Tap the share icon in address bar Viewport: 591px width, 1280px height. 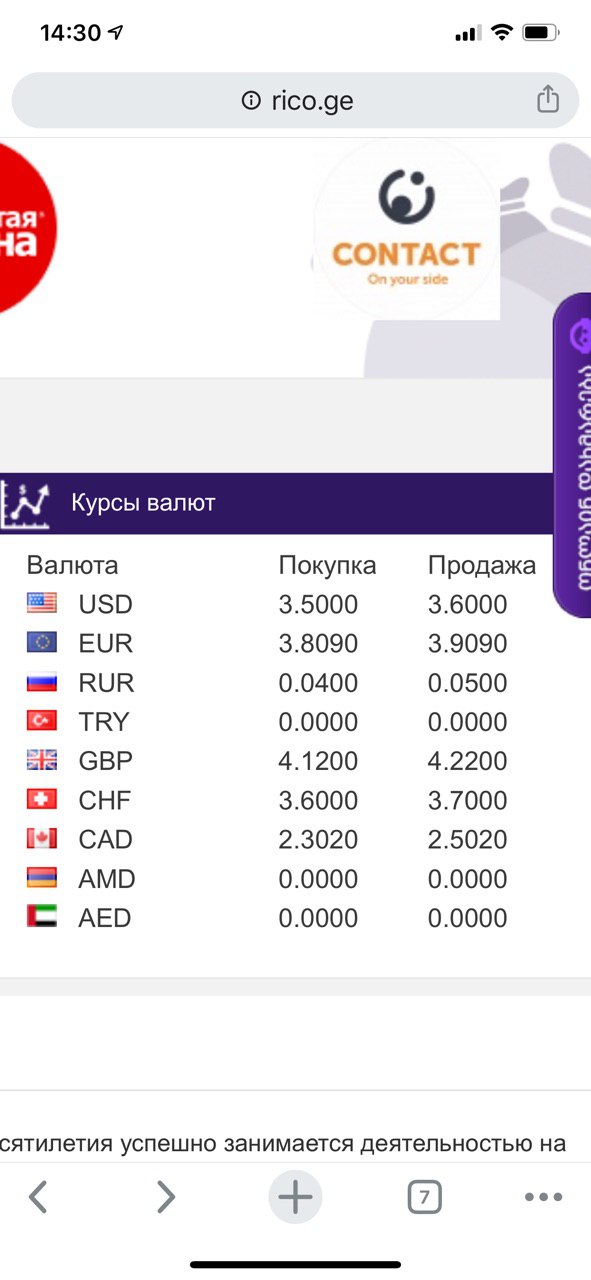coord(547,100)
